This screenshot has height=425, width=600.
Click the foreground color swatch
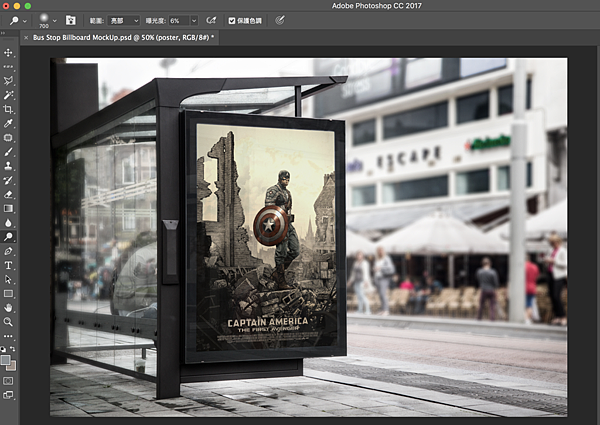[x=6, y=359]
